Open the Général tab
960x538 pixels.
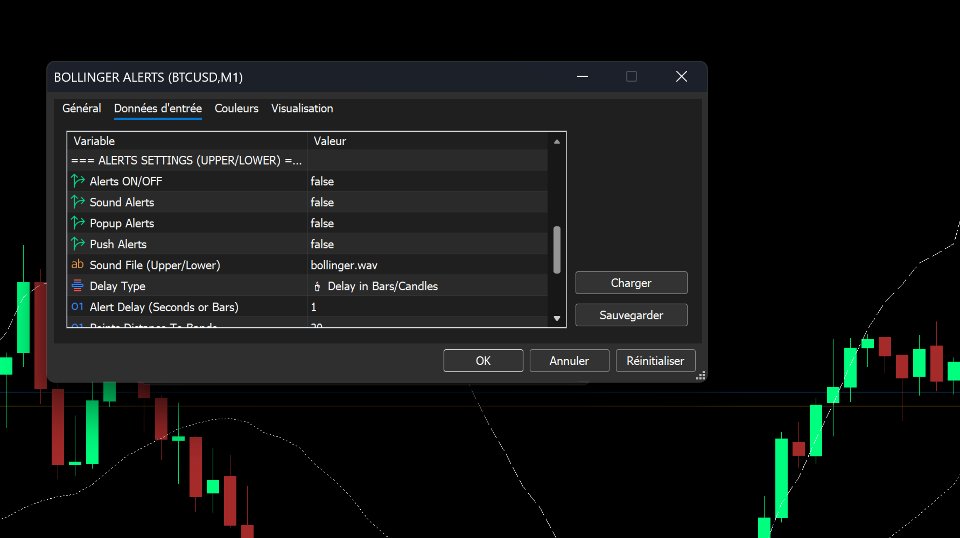(81, 108)
